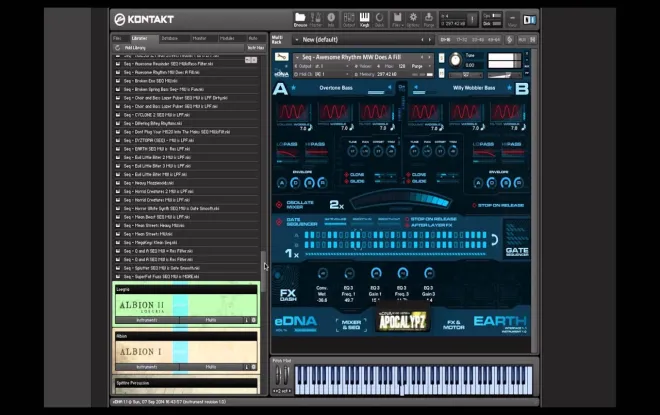Open the Albion I library settings gear

(x=254, y=367)
